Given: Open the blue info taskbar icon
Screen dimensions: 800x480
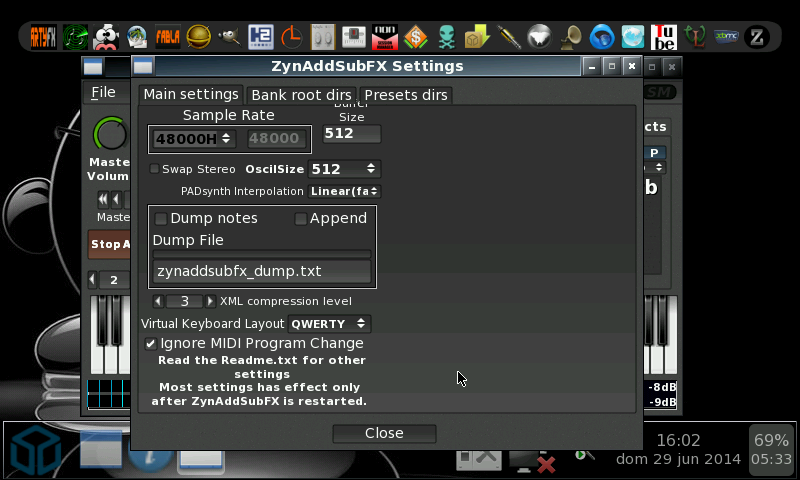Looking at the screenshot, I should [151, 459].
